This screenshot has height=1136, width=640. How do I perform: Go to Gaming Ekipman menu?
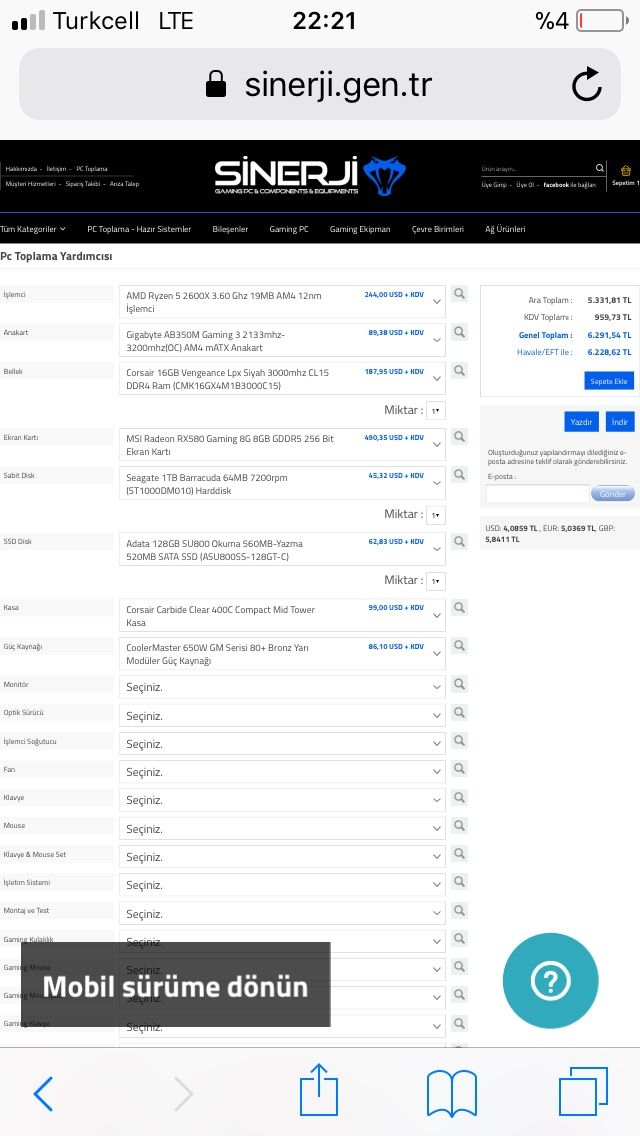click(x=360, y=229)
